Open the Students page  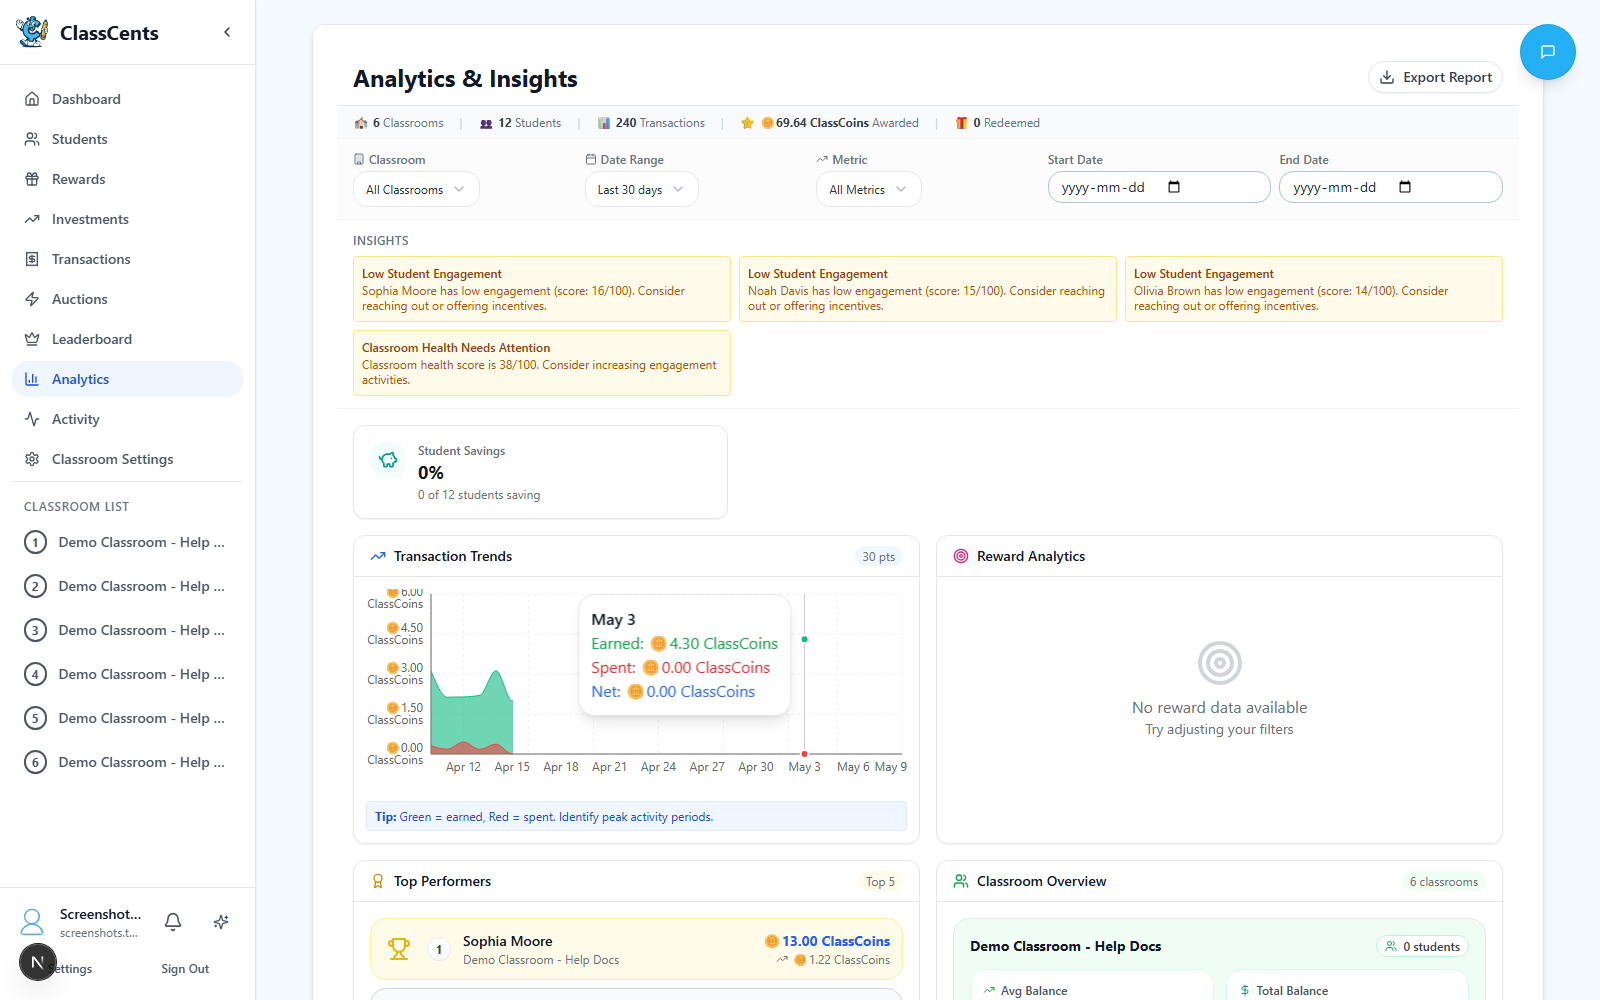click(x=127, y=139)
